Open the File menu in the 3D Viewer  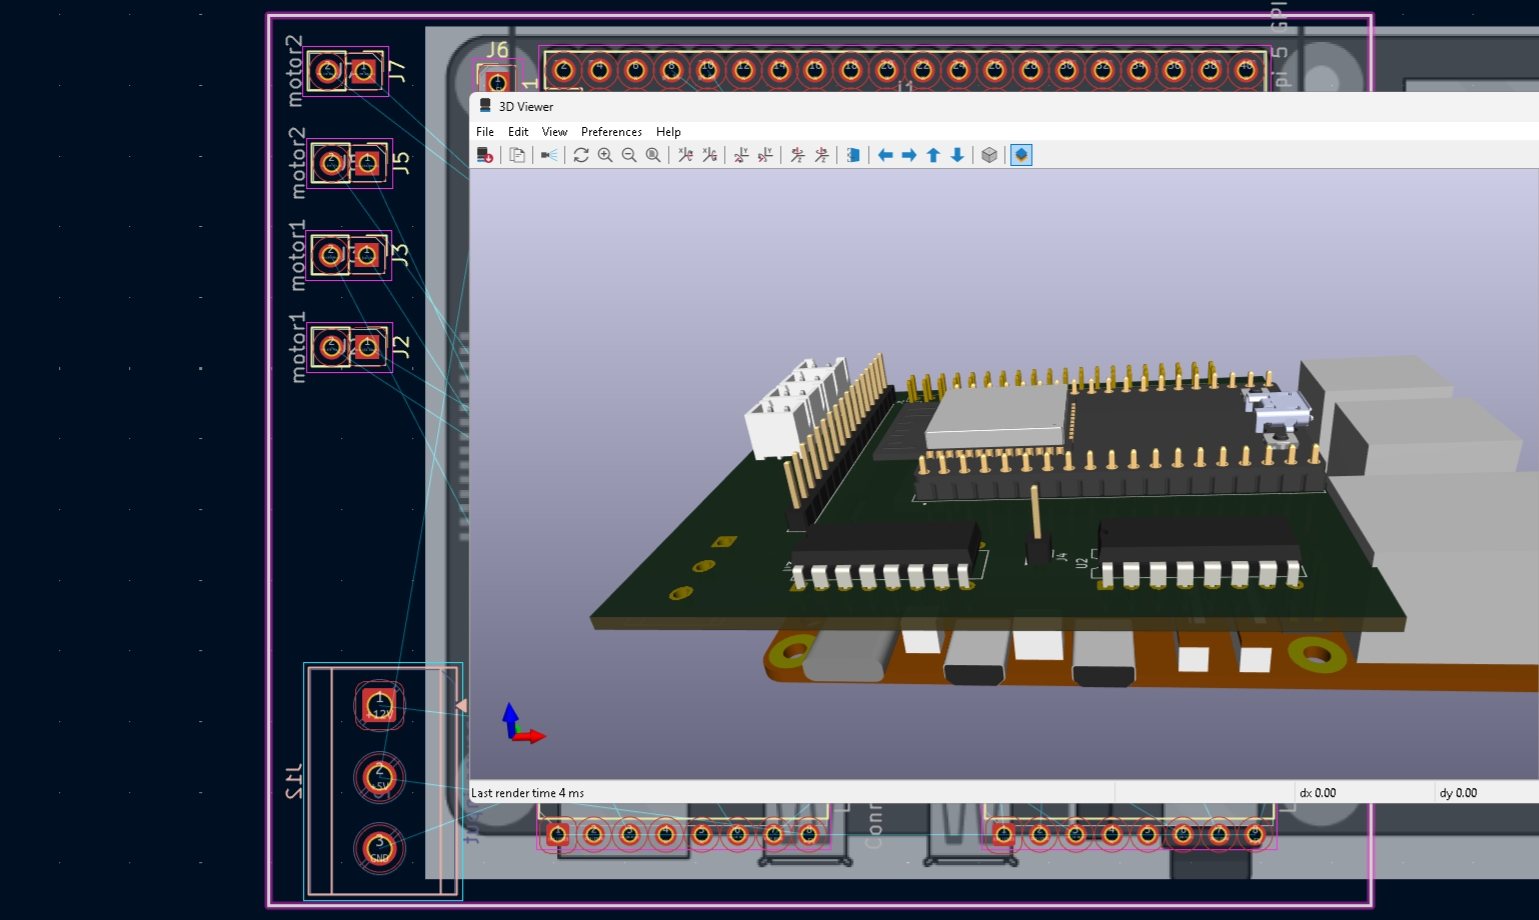coord(484,131)
